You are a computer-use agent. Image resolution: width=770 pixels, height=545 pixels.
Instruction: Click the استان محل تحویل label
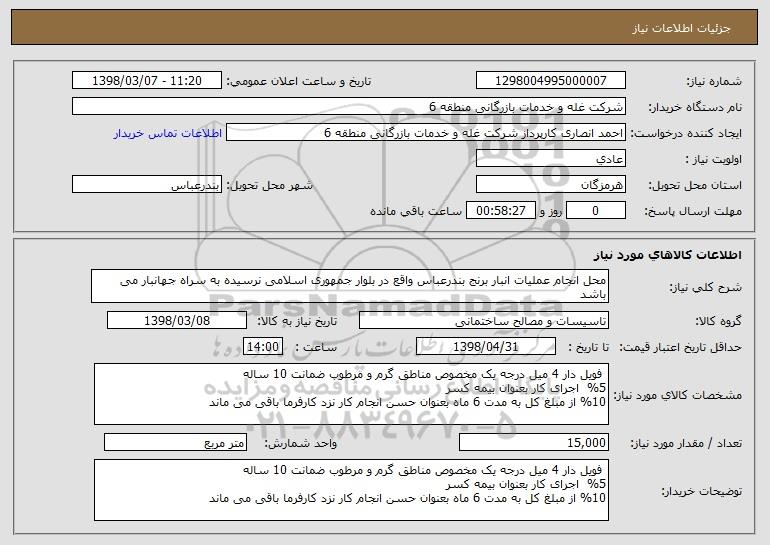point(695,186)
